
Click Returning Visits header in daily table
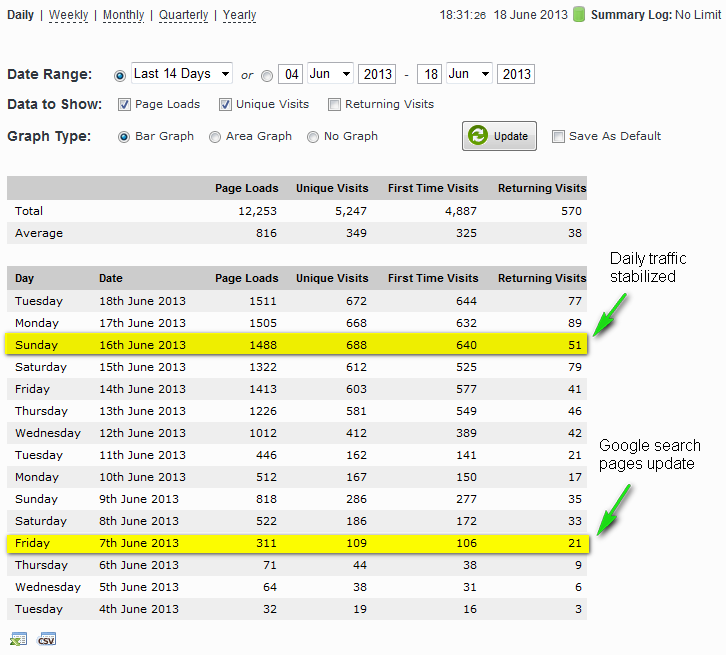tap(542, 278)
